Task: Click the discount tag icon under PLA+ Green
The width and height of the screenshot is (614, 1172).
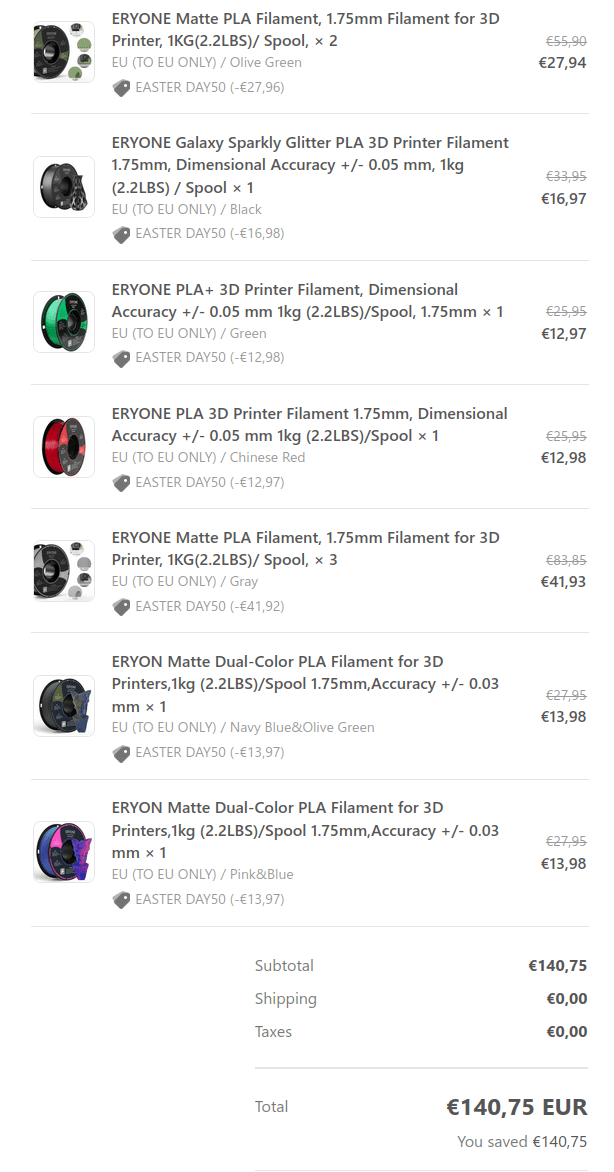Action: (x=121, y=358)
